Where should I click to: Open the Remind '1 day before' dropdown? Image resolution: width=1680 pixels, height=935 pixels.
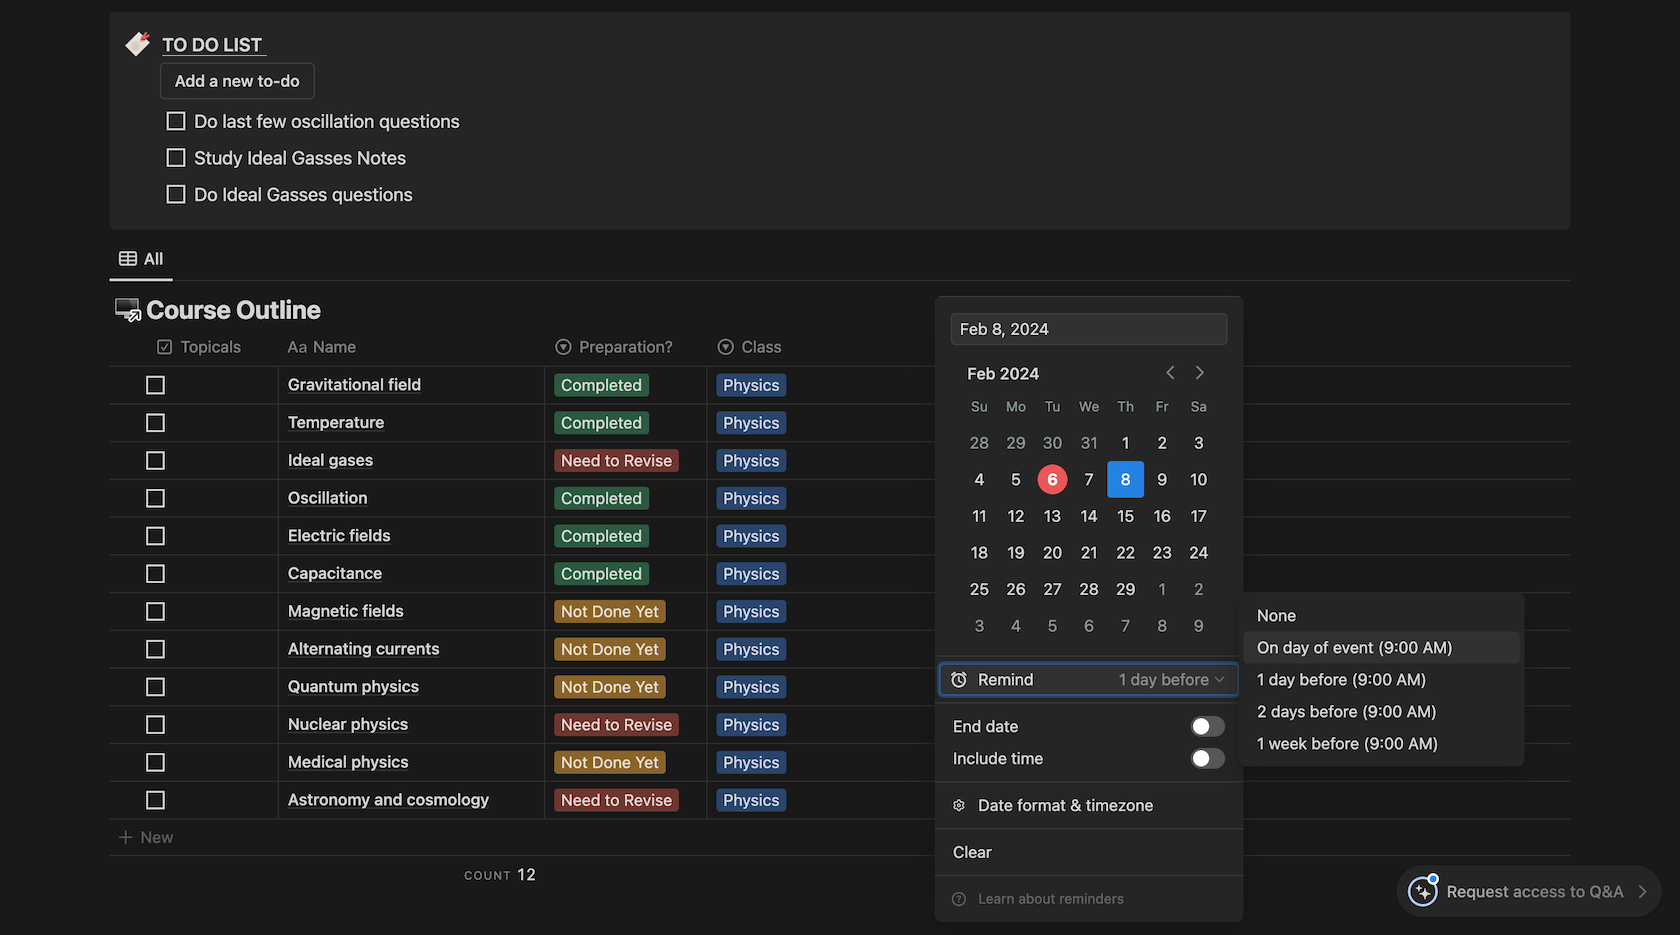(x=1171, y=680)
